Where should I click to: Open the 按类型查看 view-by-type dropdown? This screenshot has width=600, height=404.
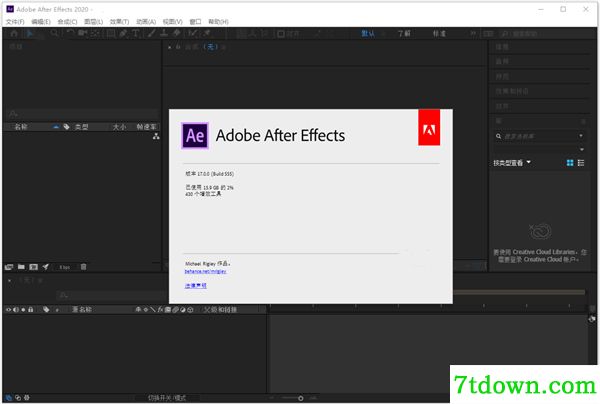[512, 163]
